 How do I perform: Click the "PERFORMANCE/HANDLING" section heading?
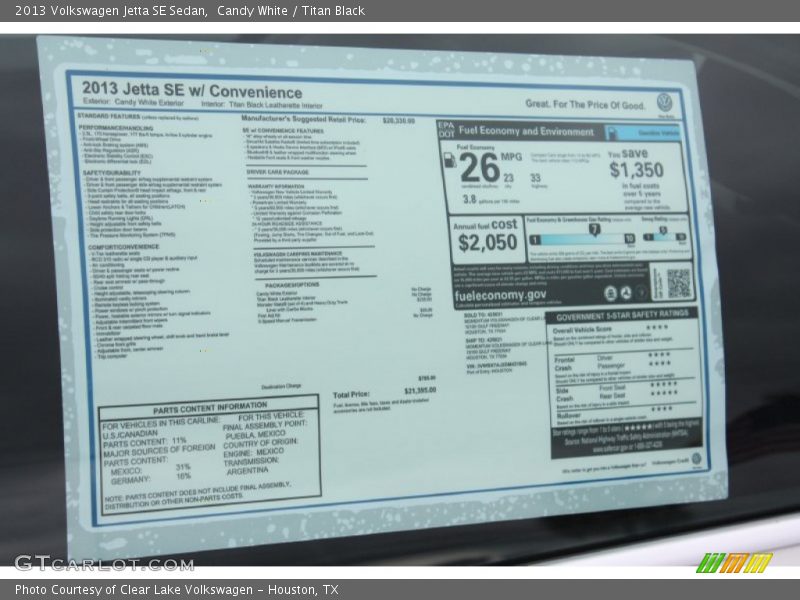pyautogui.click(x=116, y=128)
